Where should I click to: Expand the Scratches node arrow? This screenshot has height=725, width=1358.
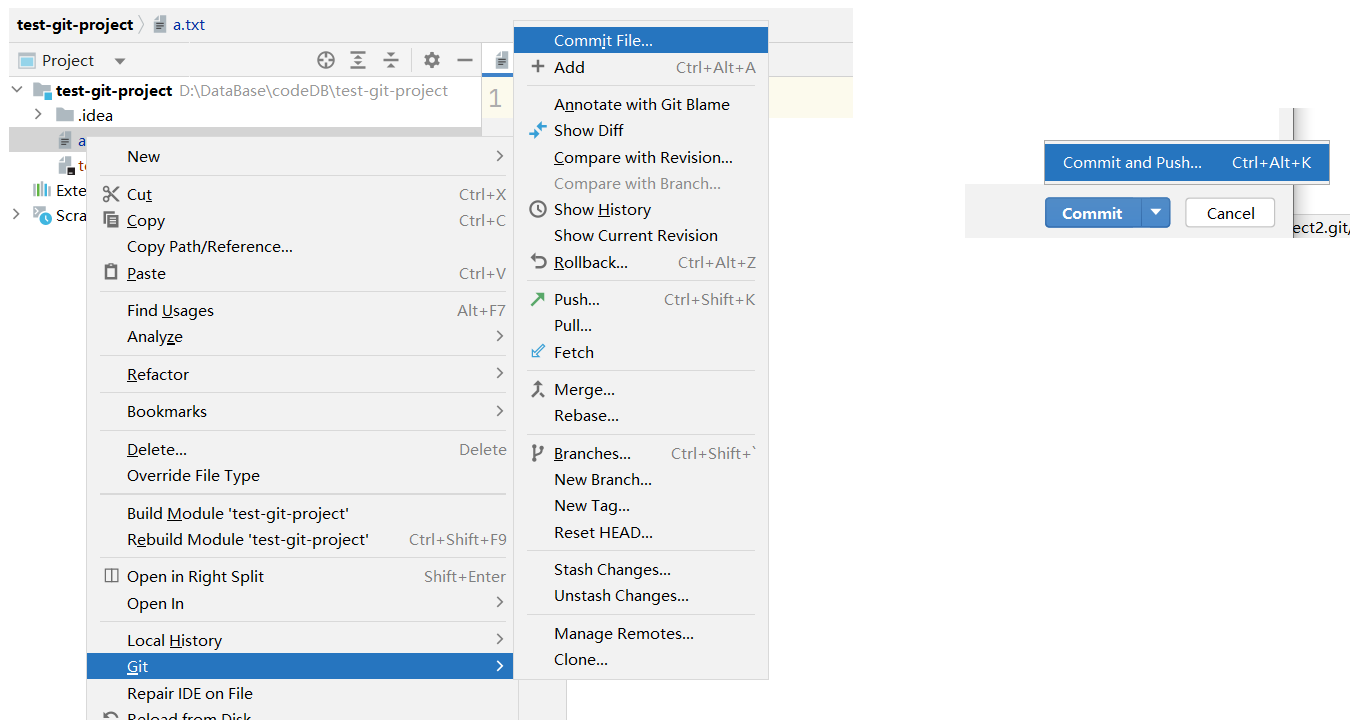[x=16, y=214]
